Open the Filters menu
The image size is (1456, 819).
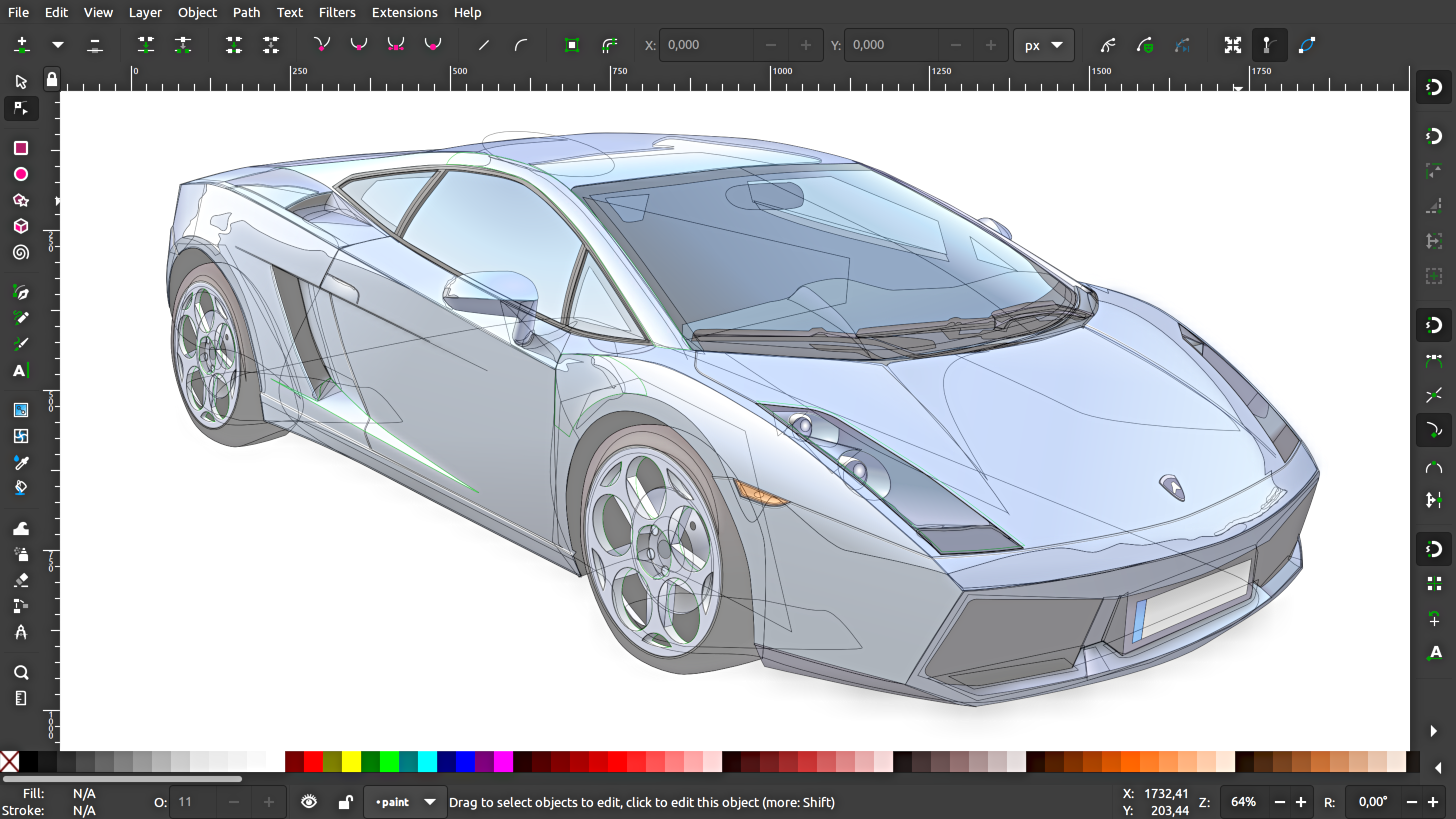coord(337,12)
